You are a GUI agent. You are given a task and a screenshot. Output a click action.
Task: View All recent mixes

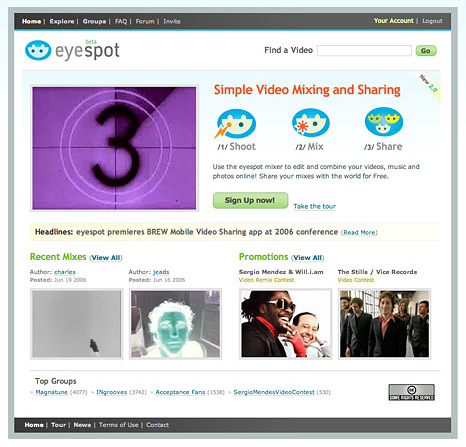106,258
